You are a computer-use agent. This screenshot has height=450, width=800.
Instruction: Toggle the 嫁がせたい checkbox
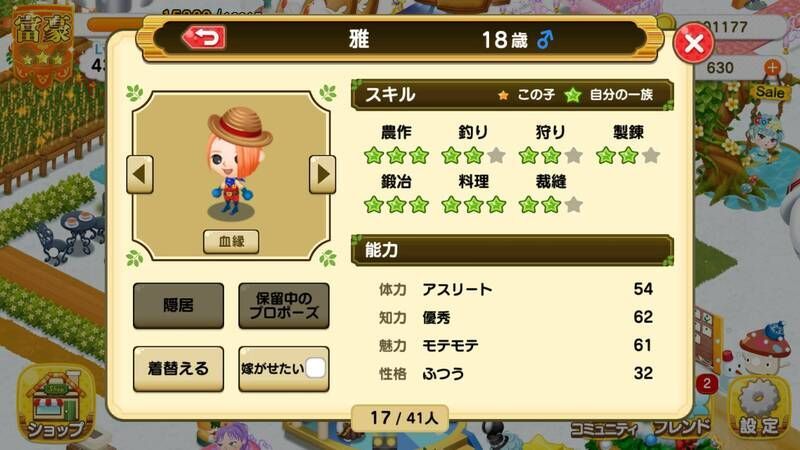pos(315,368)
